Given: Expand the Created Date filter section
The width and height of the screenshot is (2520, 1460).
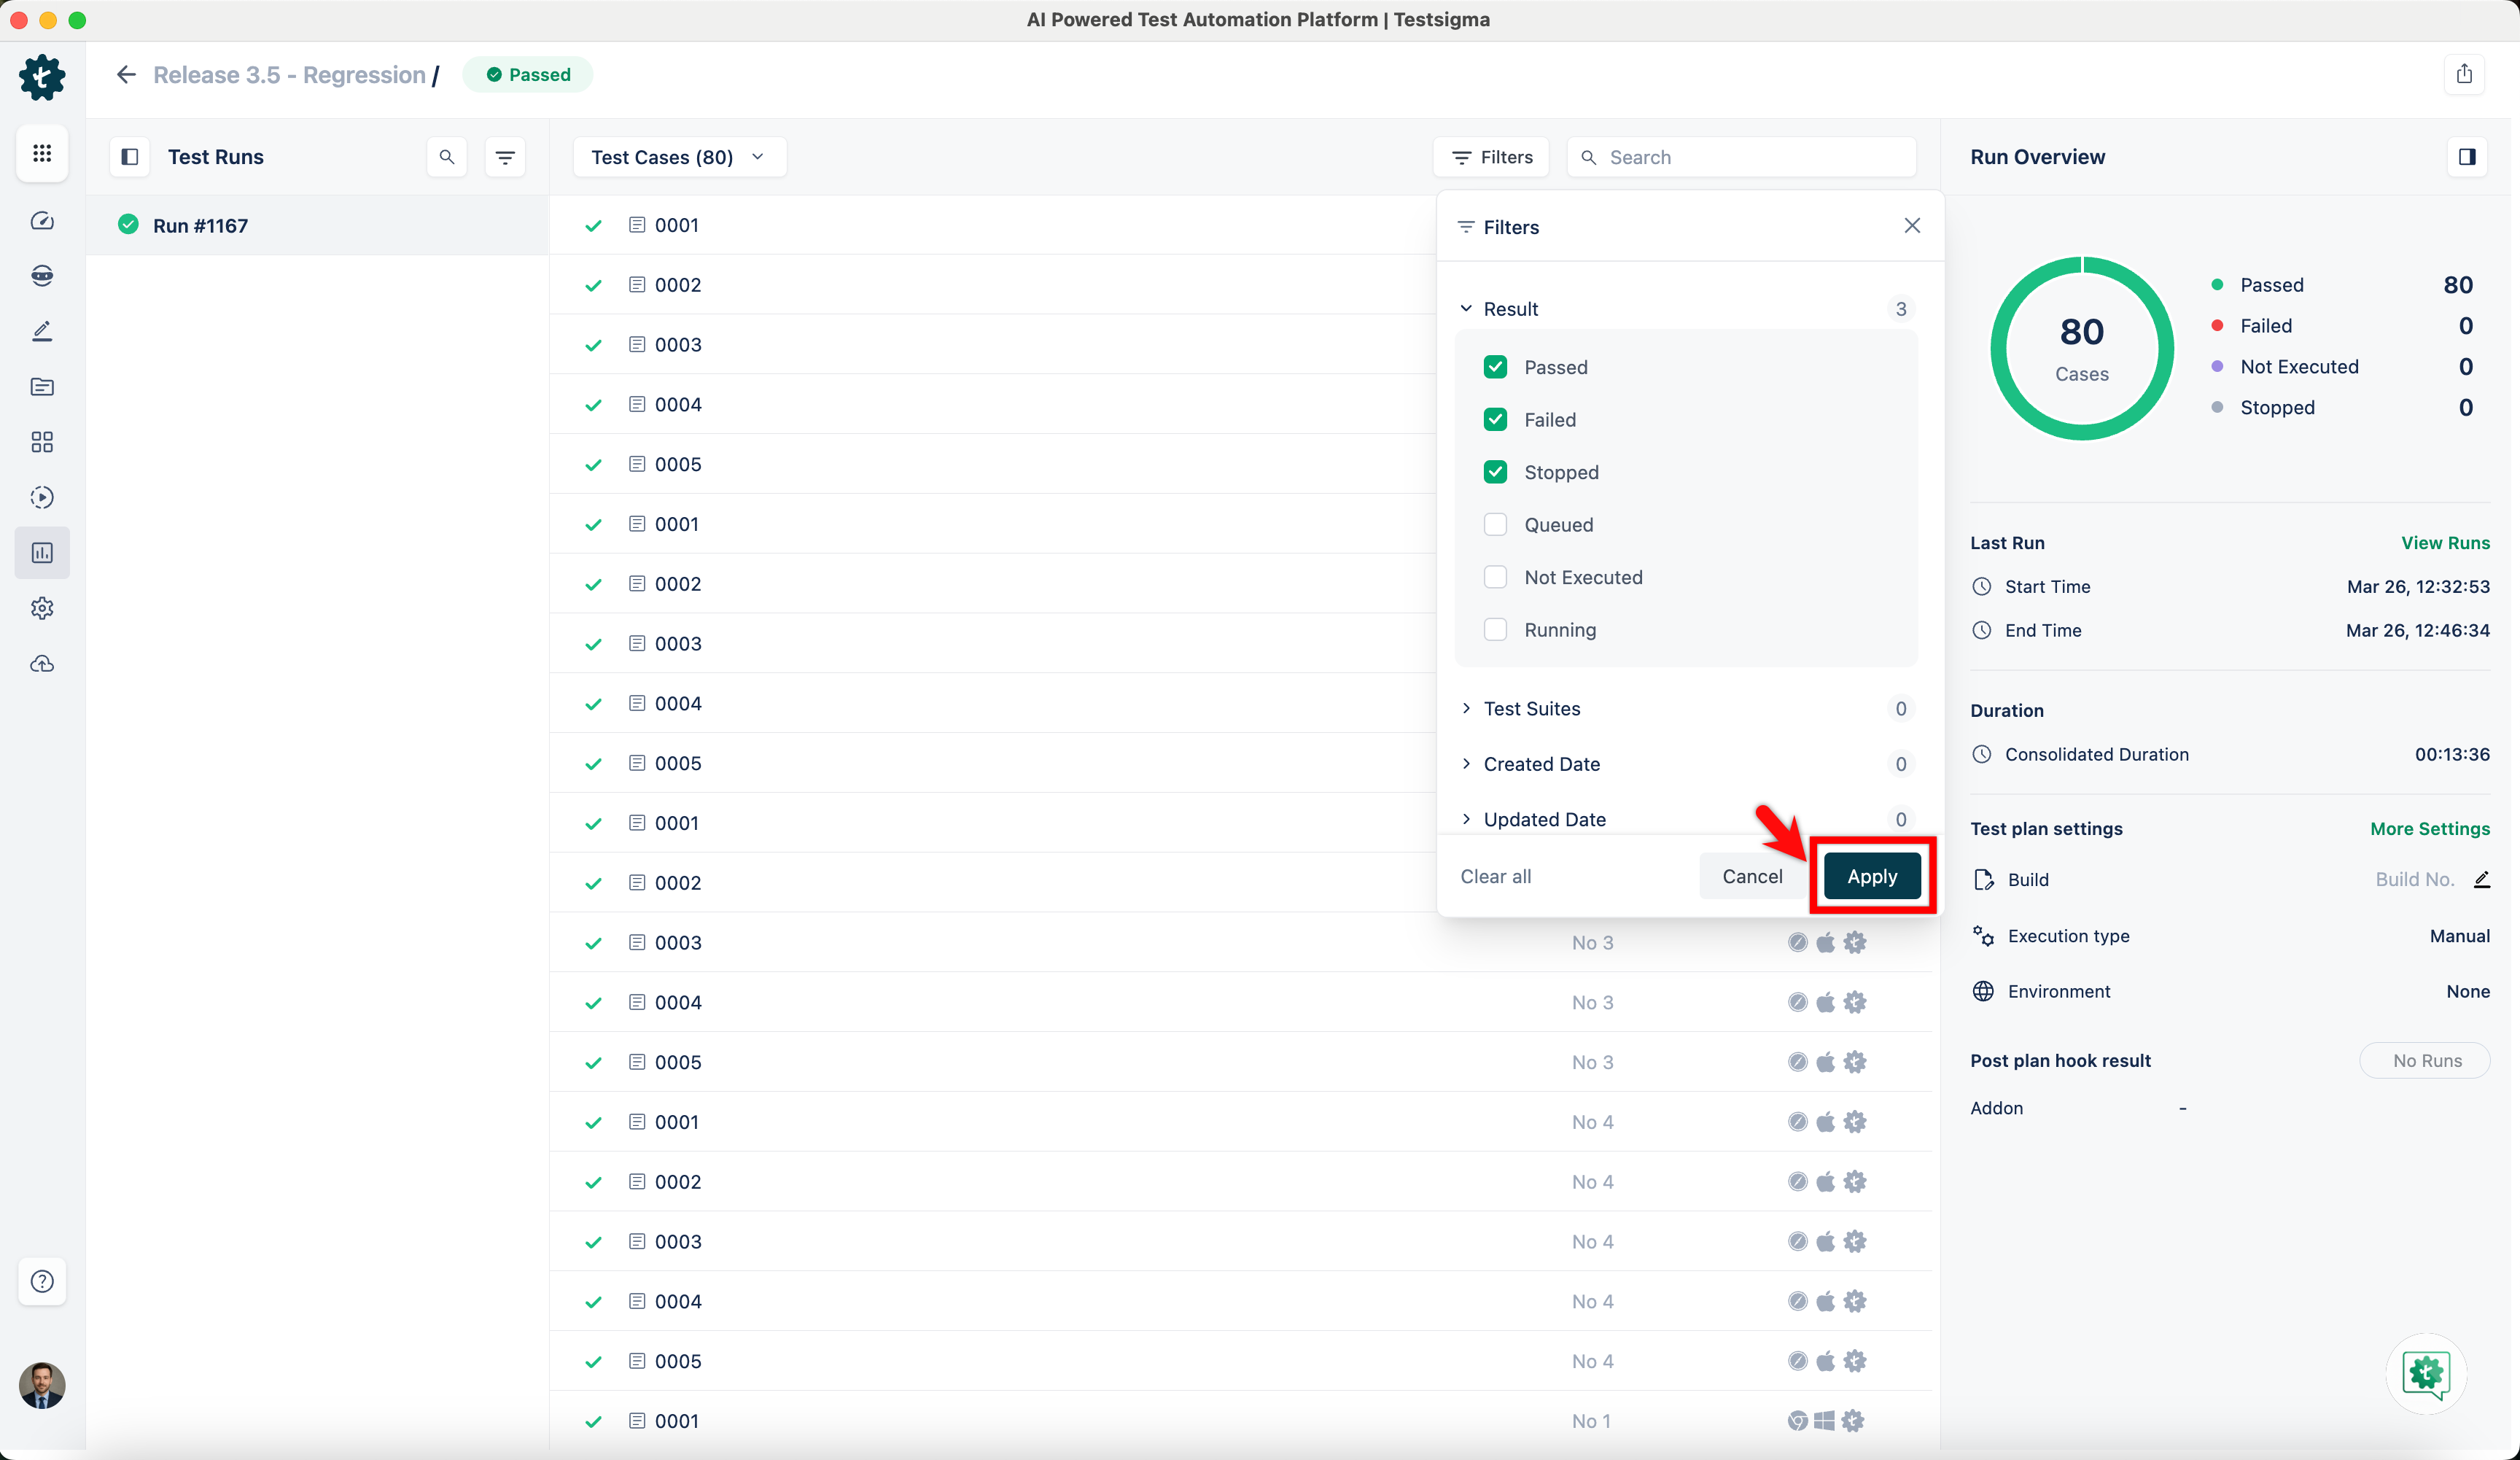Looking at the screenshot, I should coord(1466,763).
